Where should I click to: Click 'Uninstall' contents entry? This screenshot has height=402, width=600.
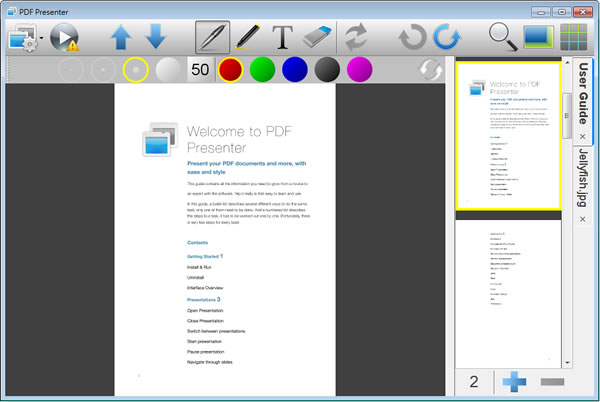click(195, 277)
